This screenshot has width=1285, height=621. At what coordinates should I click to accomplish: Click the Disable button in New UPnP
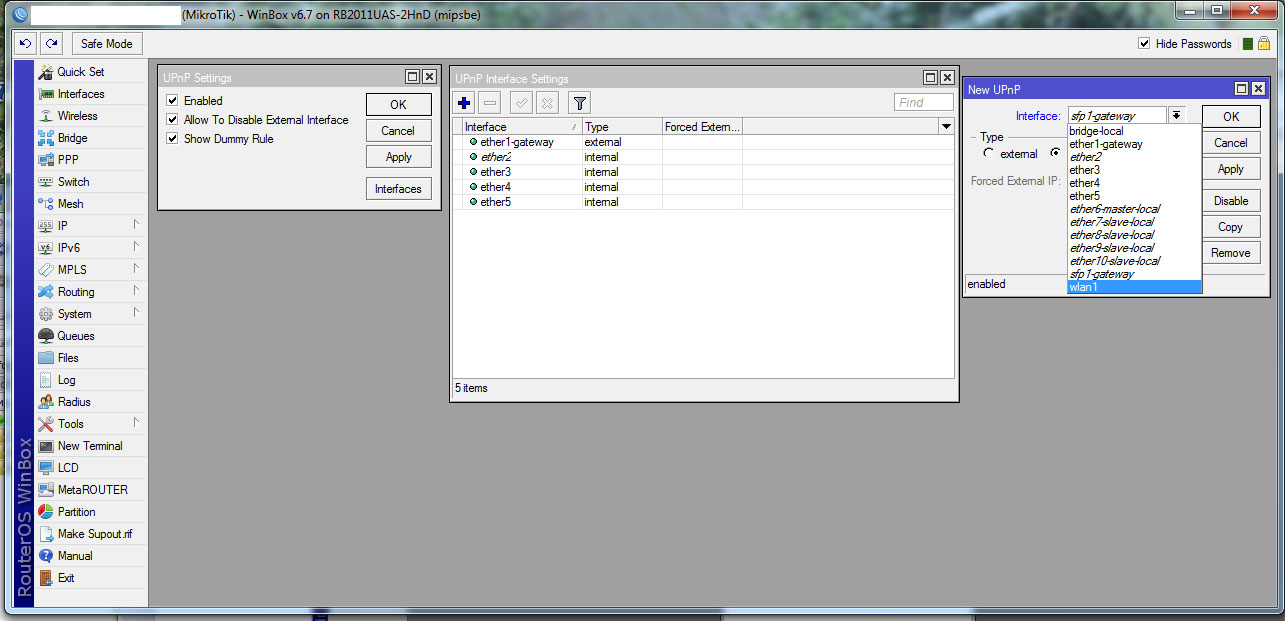tap(1231, 201)
